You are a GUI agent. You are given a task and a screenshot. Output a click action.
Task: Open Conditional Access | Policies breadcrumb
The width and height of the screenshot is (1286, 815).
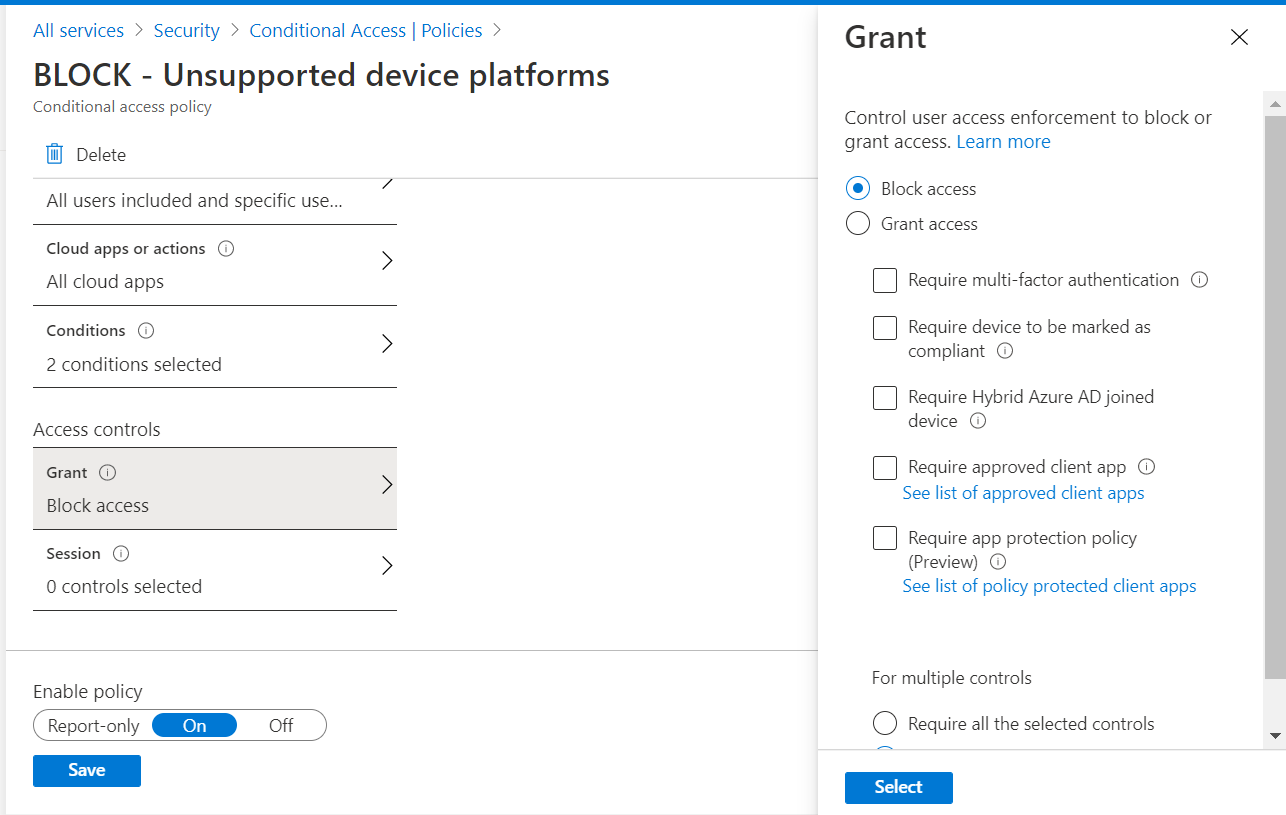coord(366,31)
